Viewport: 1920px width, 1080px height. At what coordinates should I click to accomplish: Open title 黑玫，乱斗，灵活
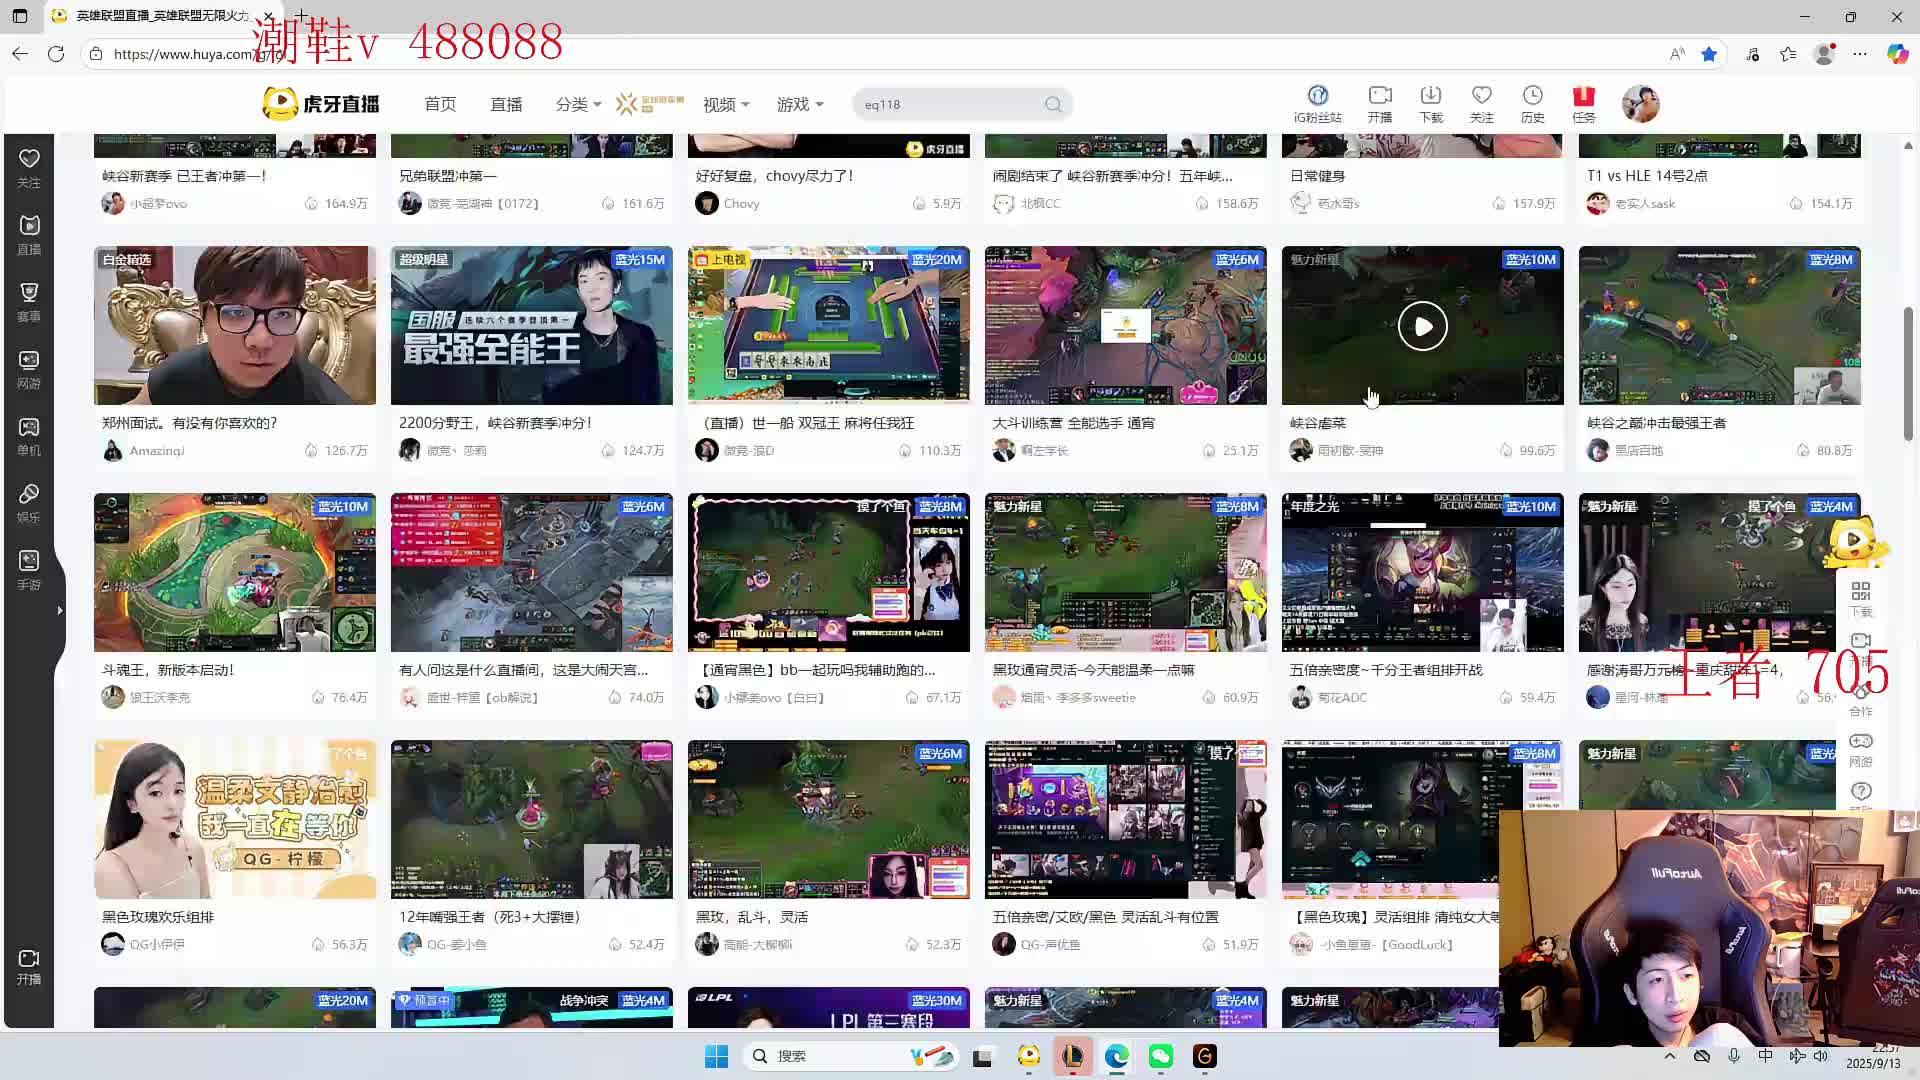point(752,917)
